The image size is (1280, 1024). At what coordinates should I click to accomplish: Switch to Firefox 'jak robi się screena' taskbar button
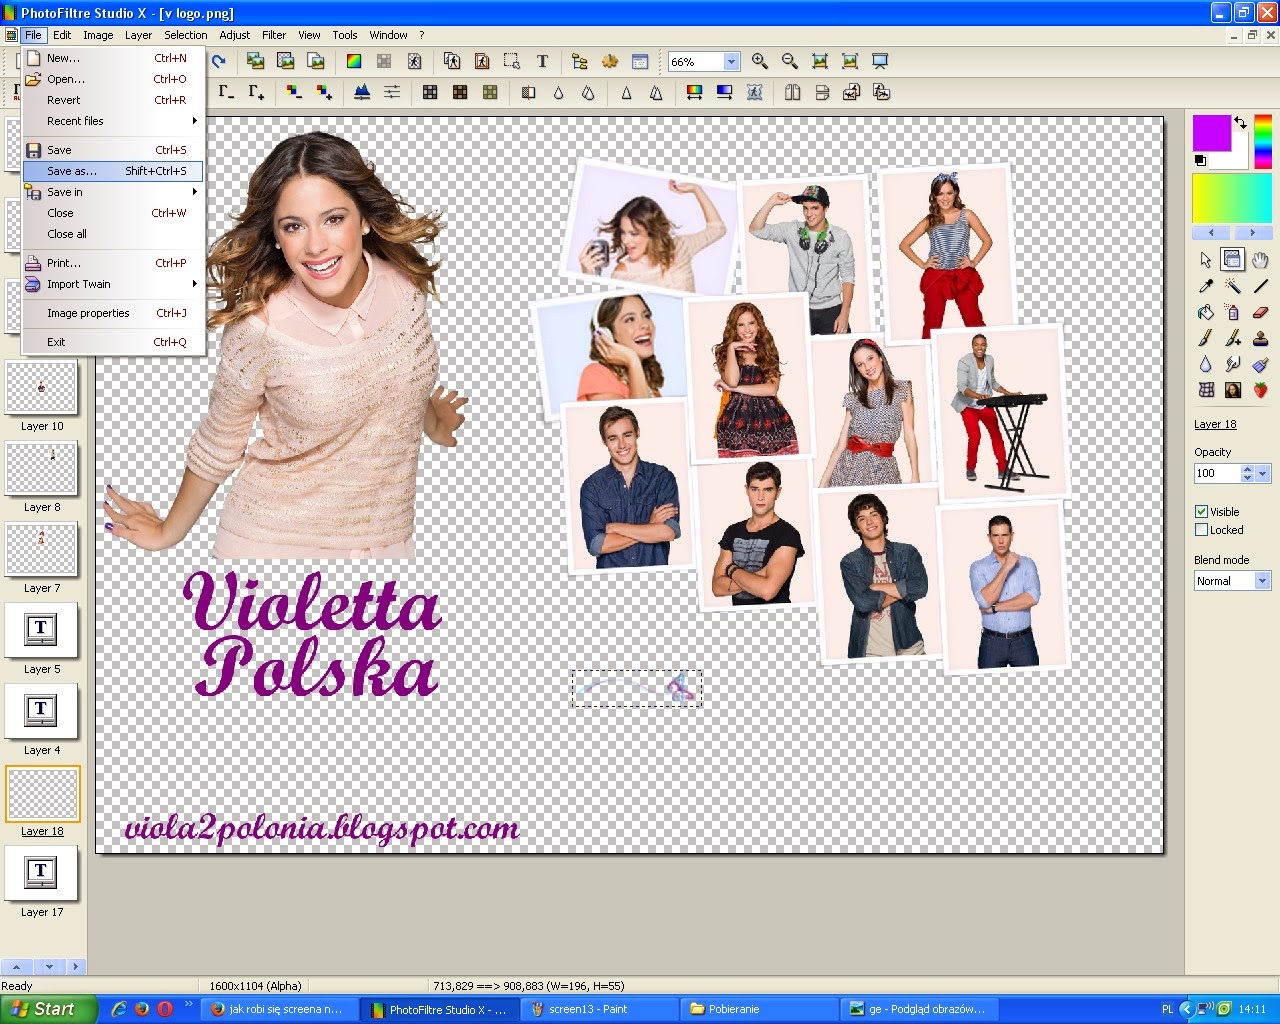[280, 1009]
